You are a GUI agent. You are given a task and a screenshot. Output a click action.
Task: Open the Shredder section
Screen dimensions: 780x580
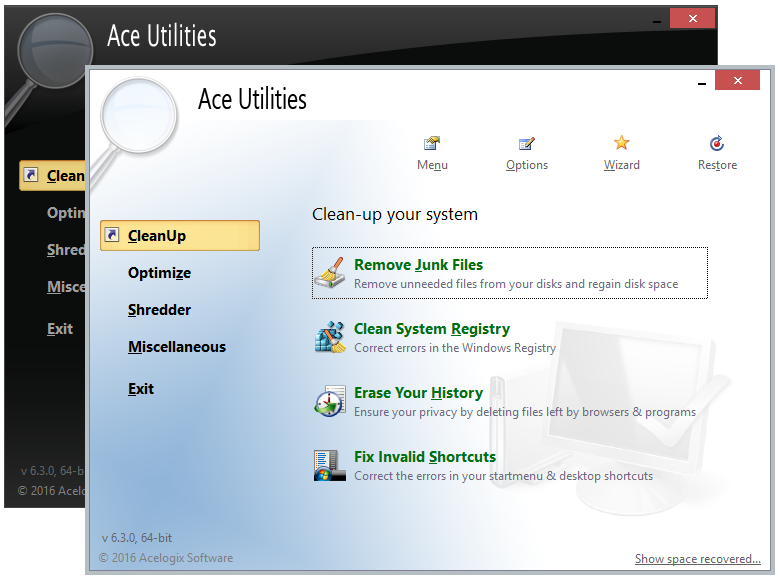tap(159, 309)
